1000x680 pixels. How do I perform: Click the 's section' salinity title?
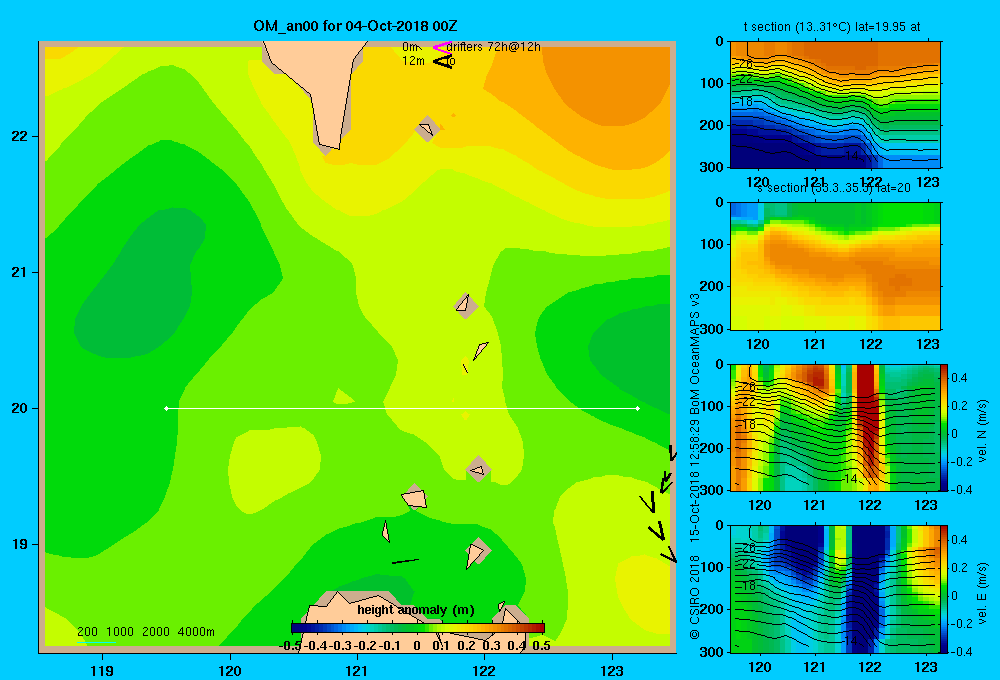(x=833, y=188)
